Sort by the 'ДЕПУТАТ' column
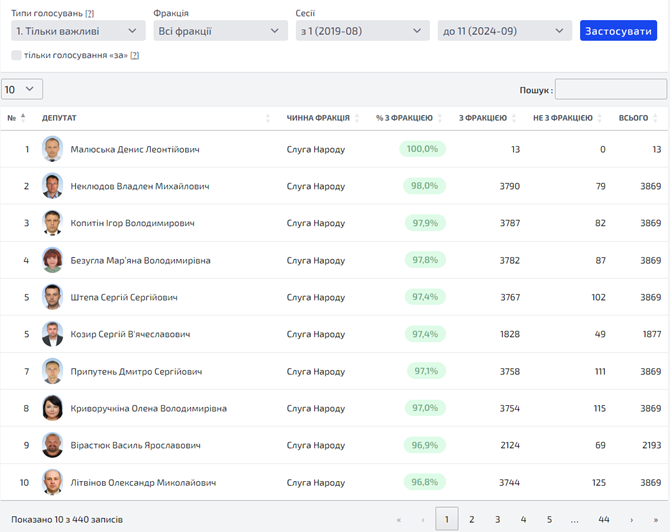 156,118
